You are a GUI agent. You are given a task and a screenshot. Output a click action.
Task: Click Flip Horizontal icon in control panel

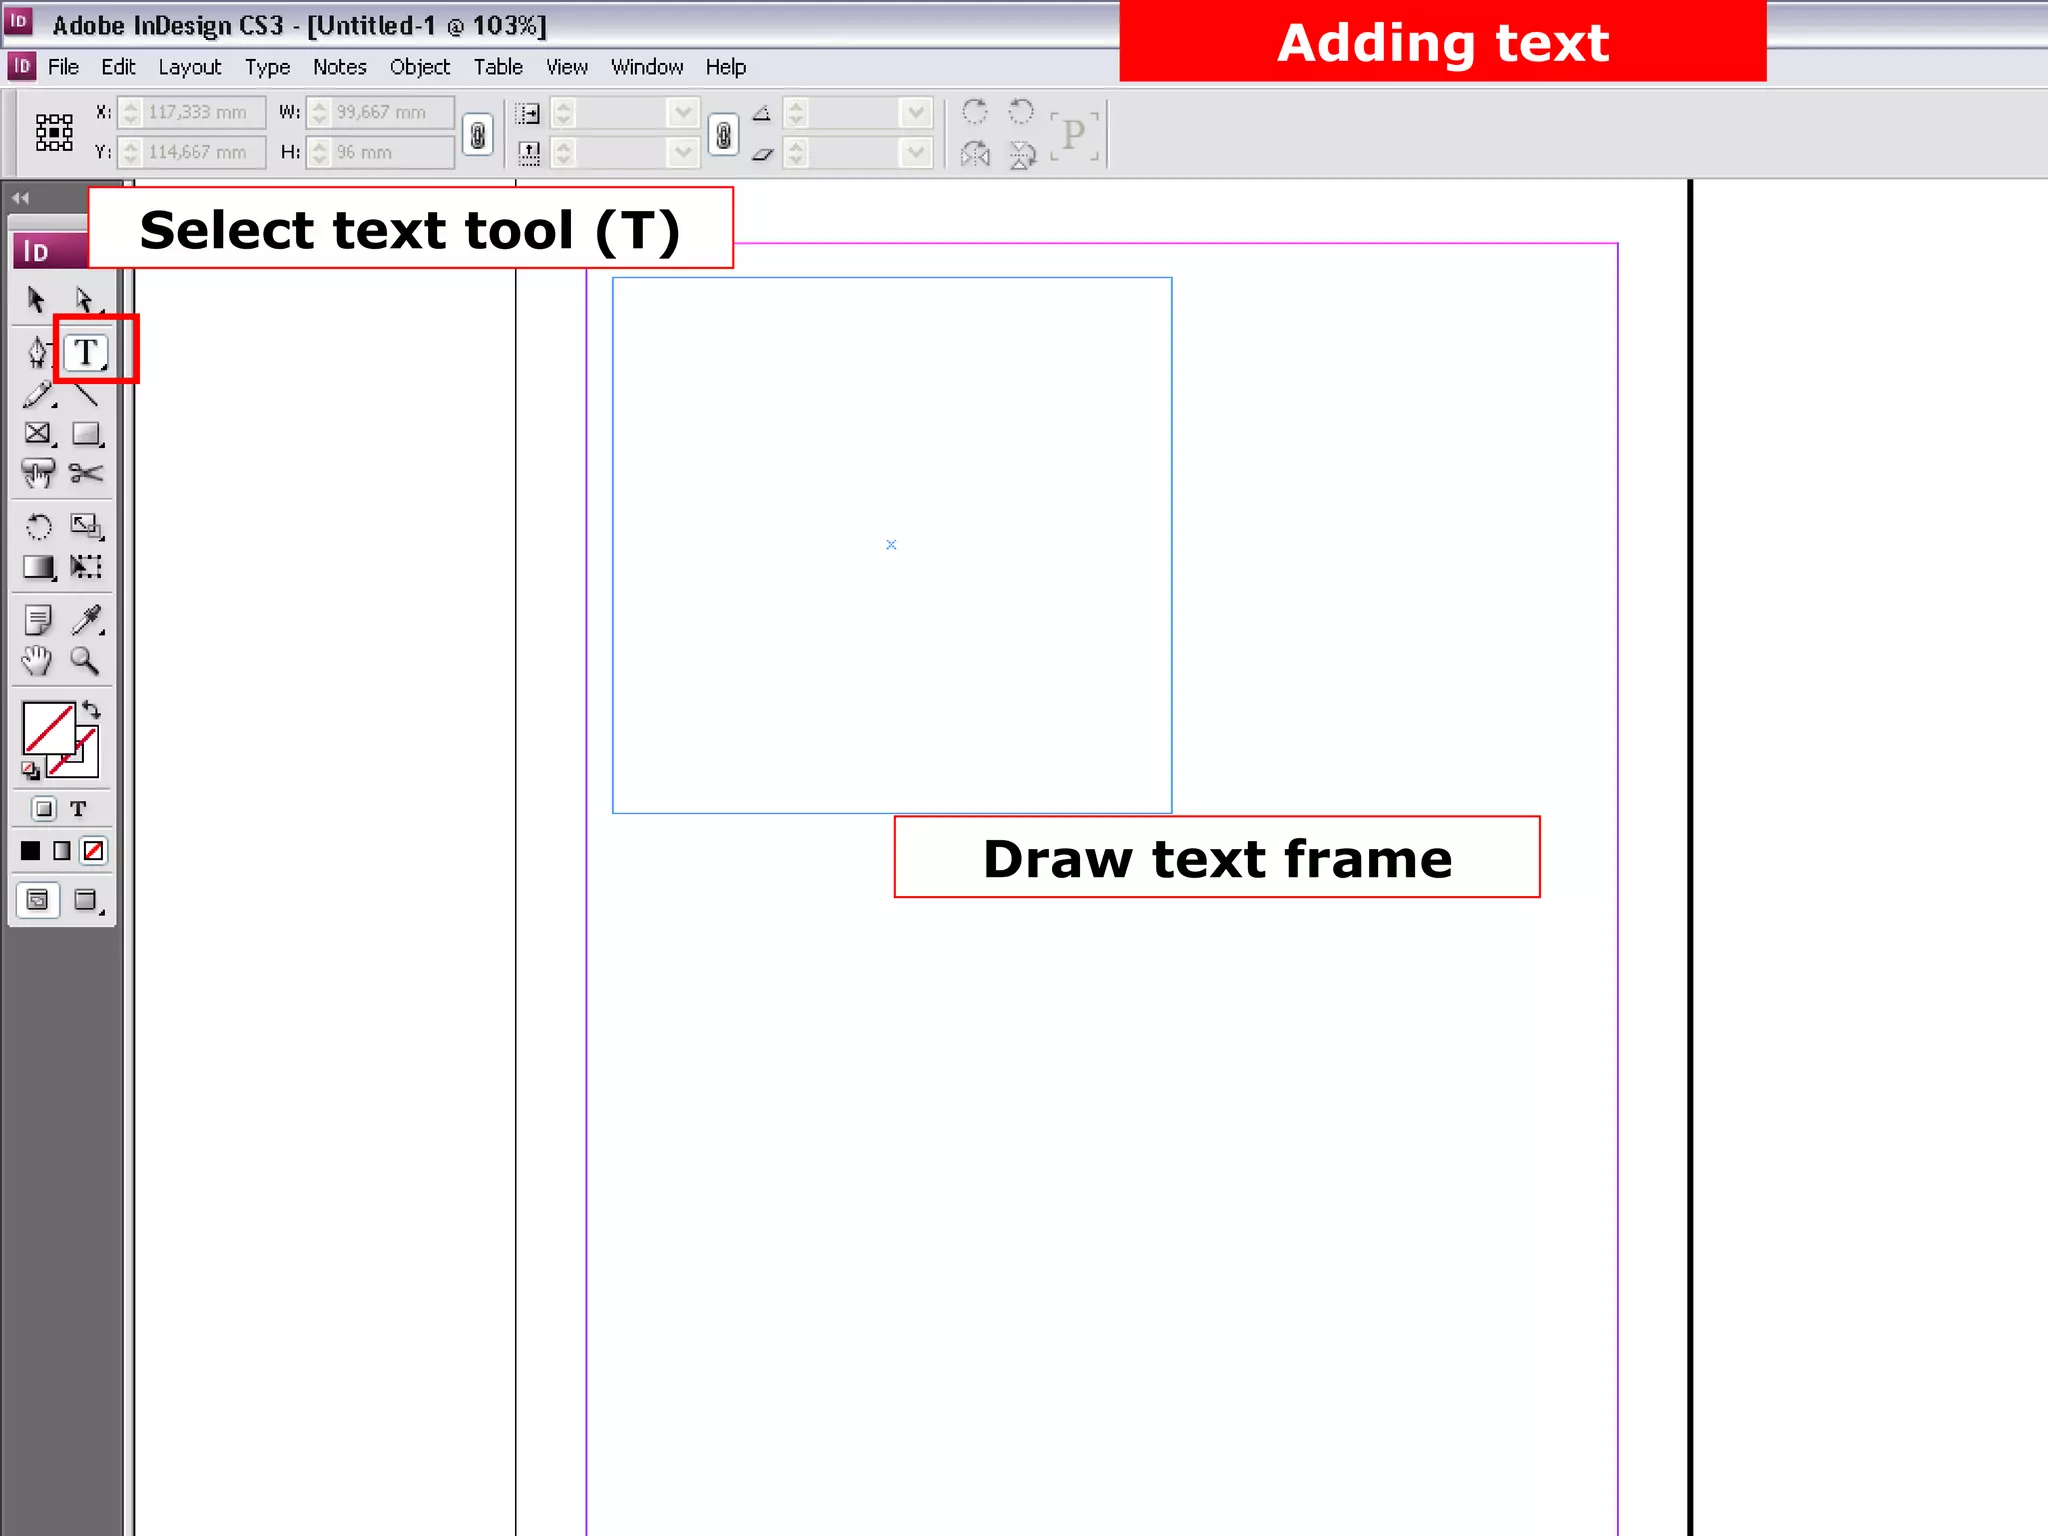(x=975, y=154)
